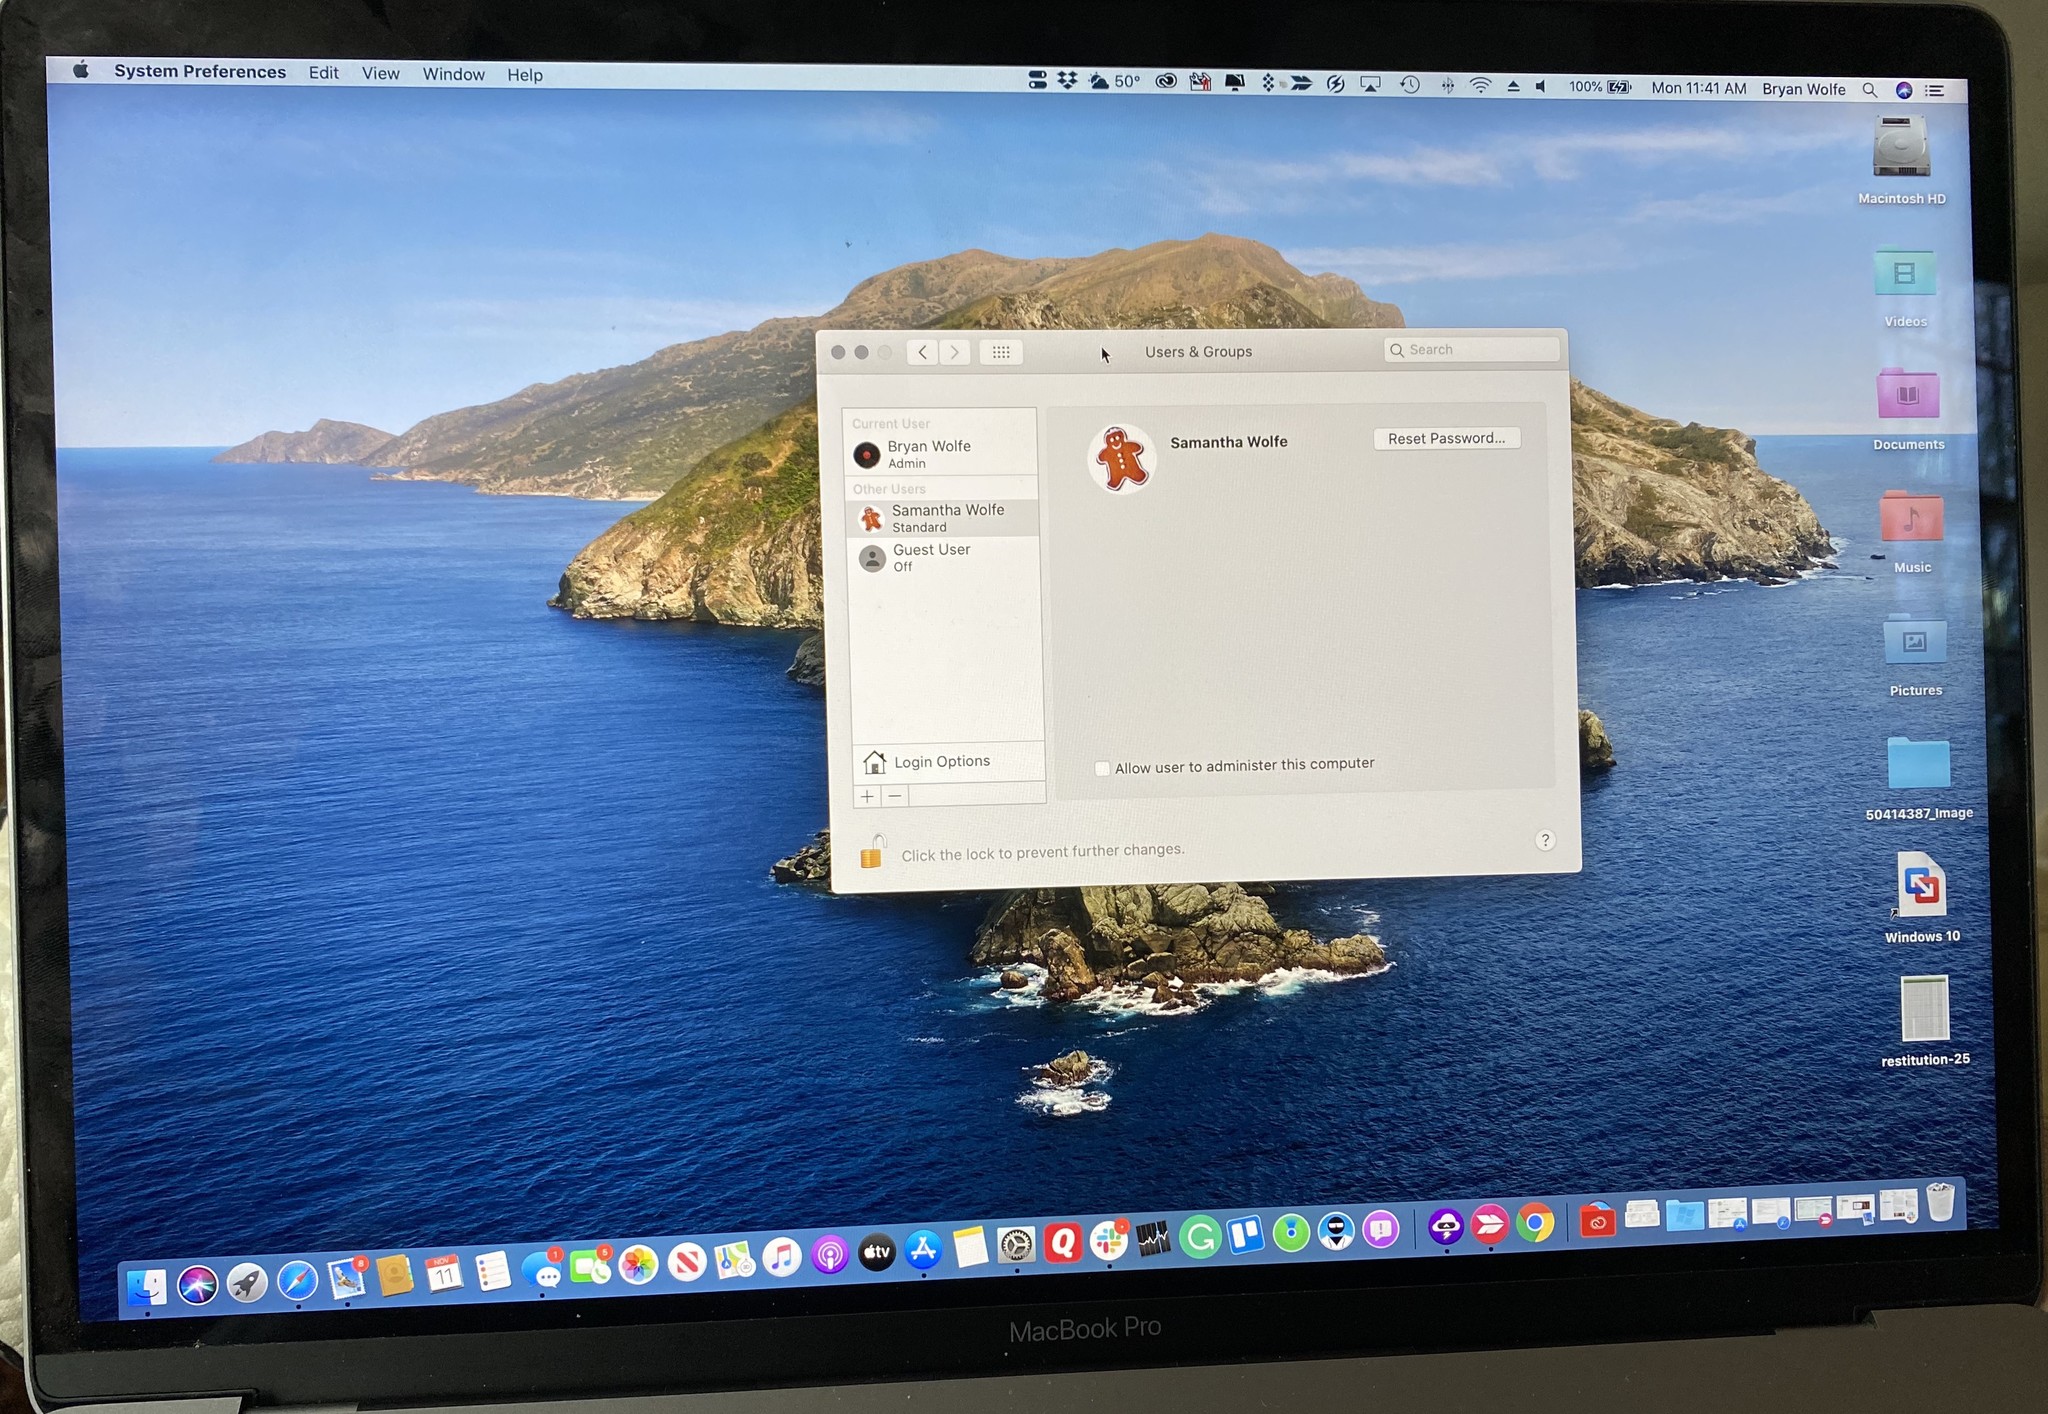Click the Reset Password button
This screenshot has width=2048, height=1414.
coord(1446,439)
